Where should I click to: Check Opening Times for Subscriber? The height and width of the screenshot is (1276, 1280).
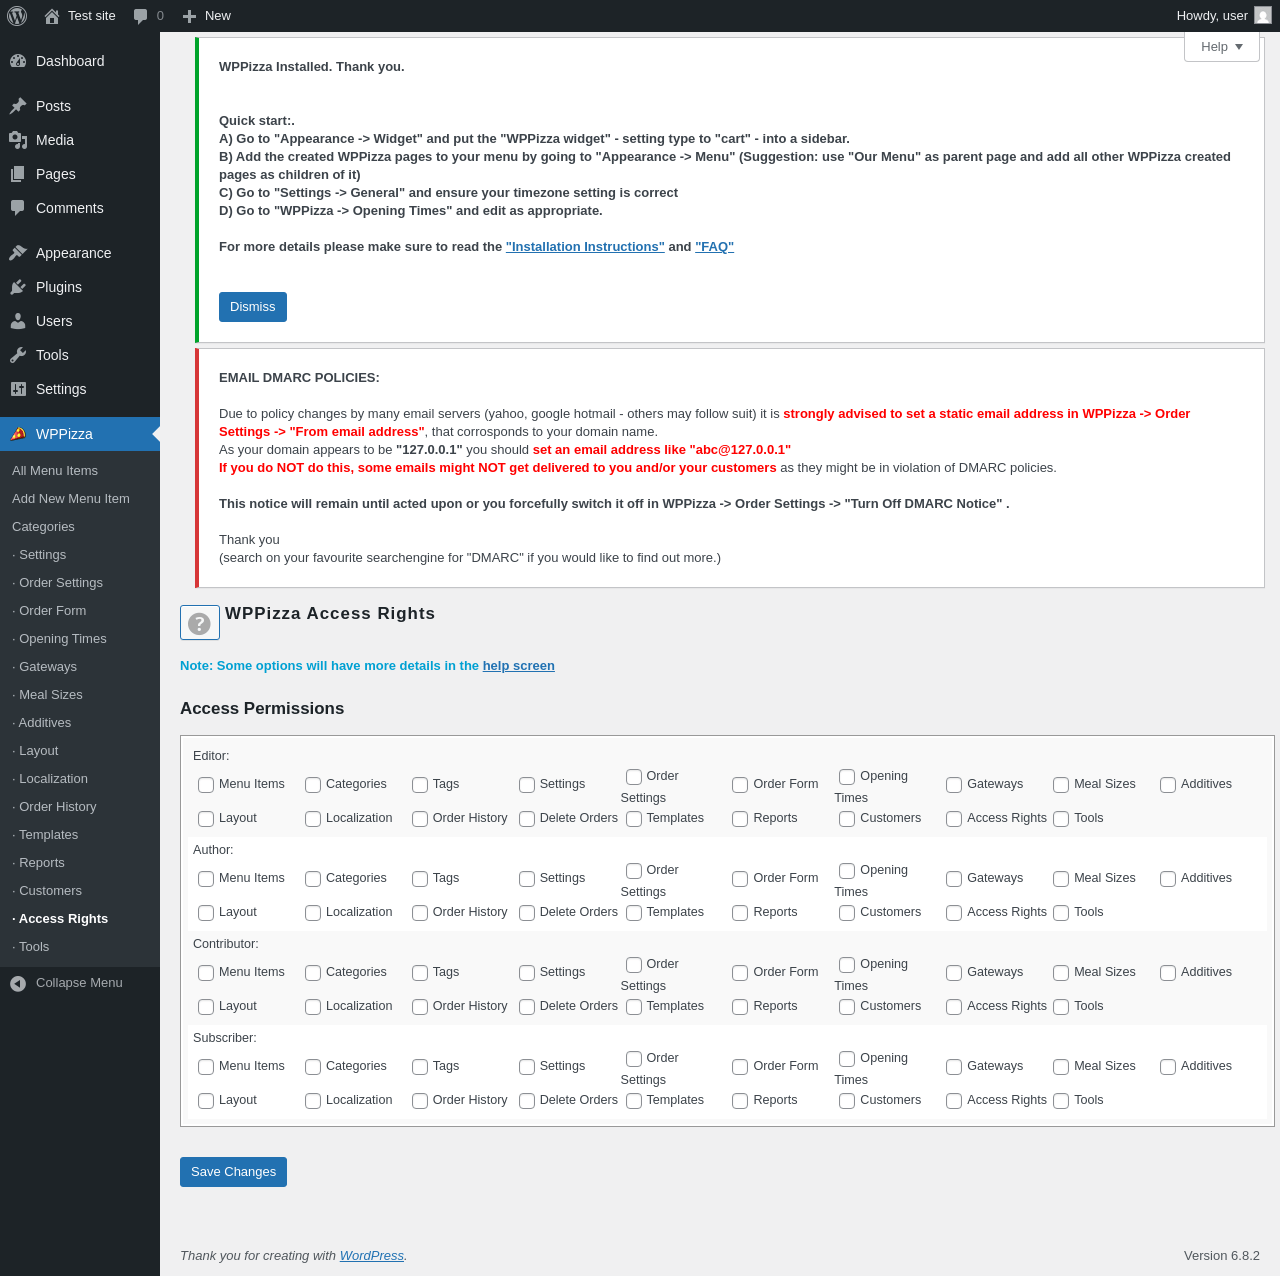[x=847, y=1059]
